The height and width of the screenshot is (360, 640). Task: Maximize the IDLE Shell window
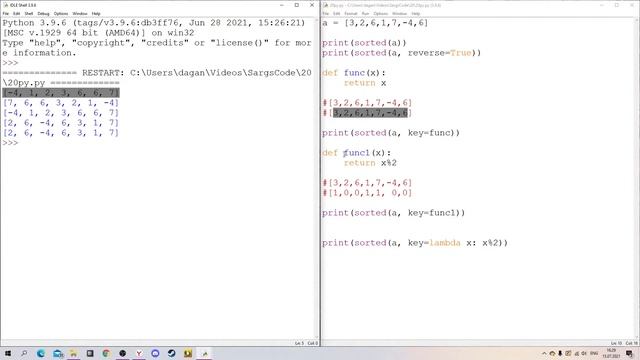tap(297, 5)
